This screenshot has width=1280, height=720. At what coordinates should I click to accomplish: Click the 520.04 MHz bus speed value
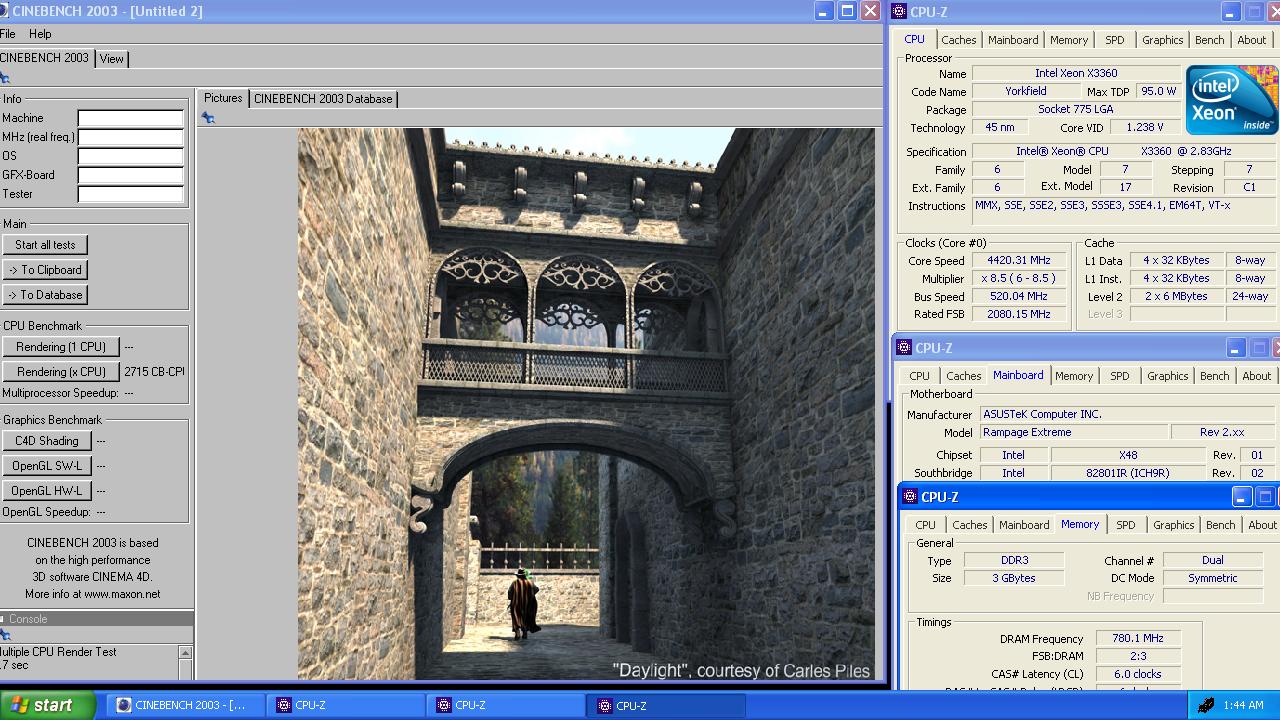point(1020,297)
